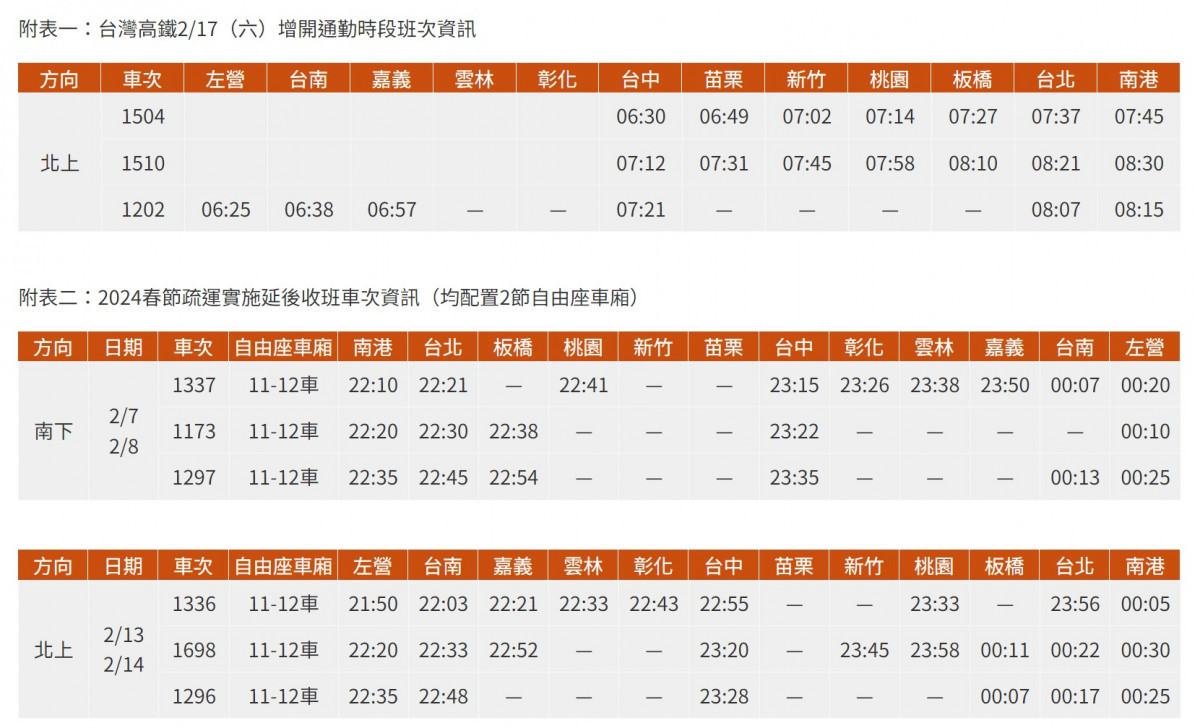
Task: Click the 2/14 date cell
Action: coord(123,666)
